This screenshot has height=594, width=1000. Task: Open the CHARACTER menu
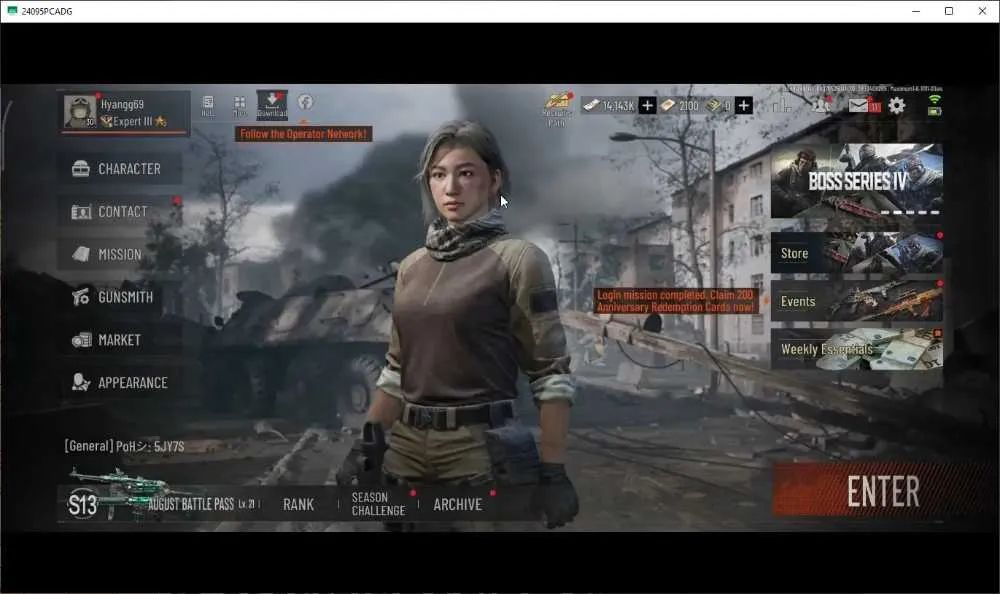[120, 168]
